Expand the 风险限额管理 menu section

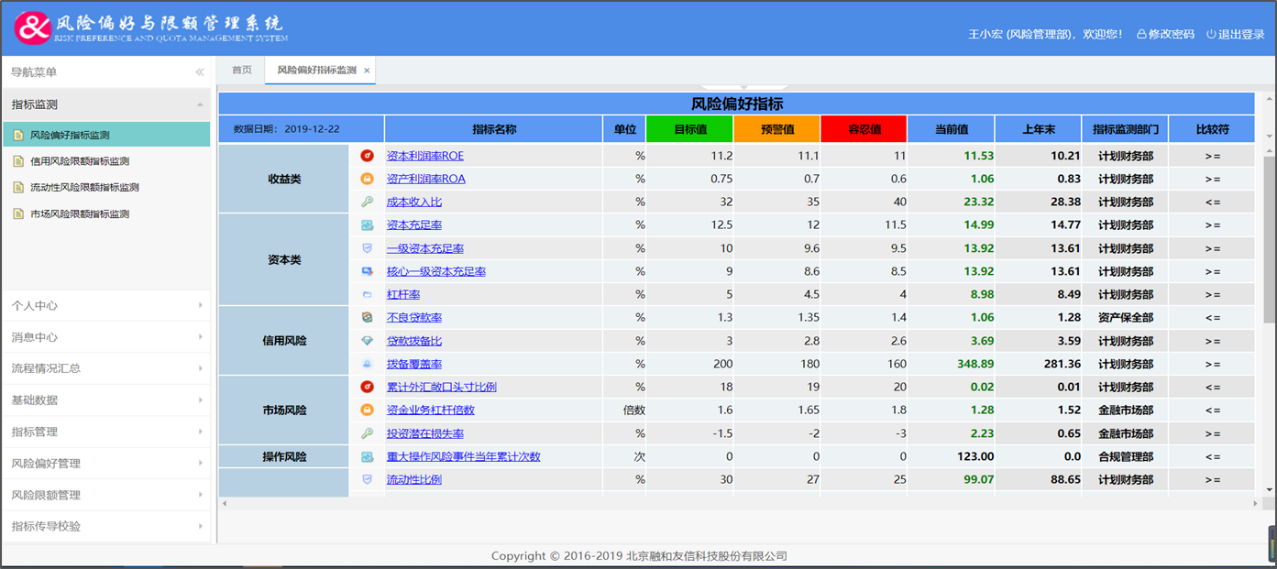click(x=105, y=495)
